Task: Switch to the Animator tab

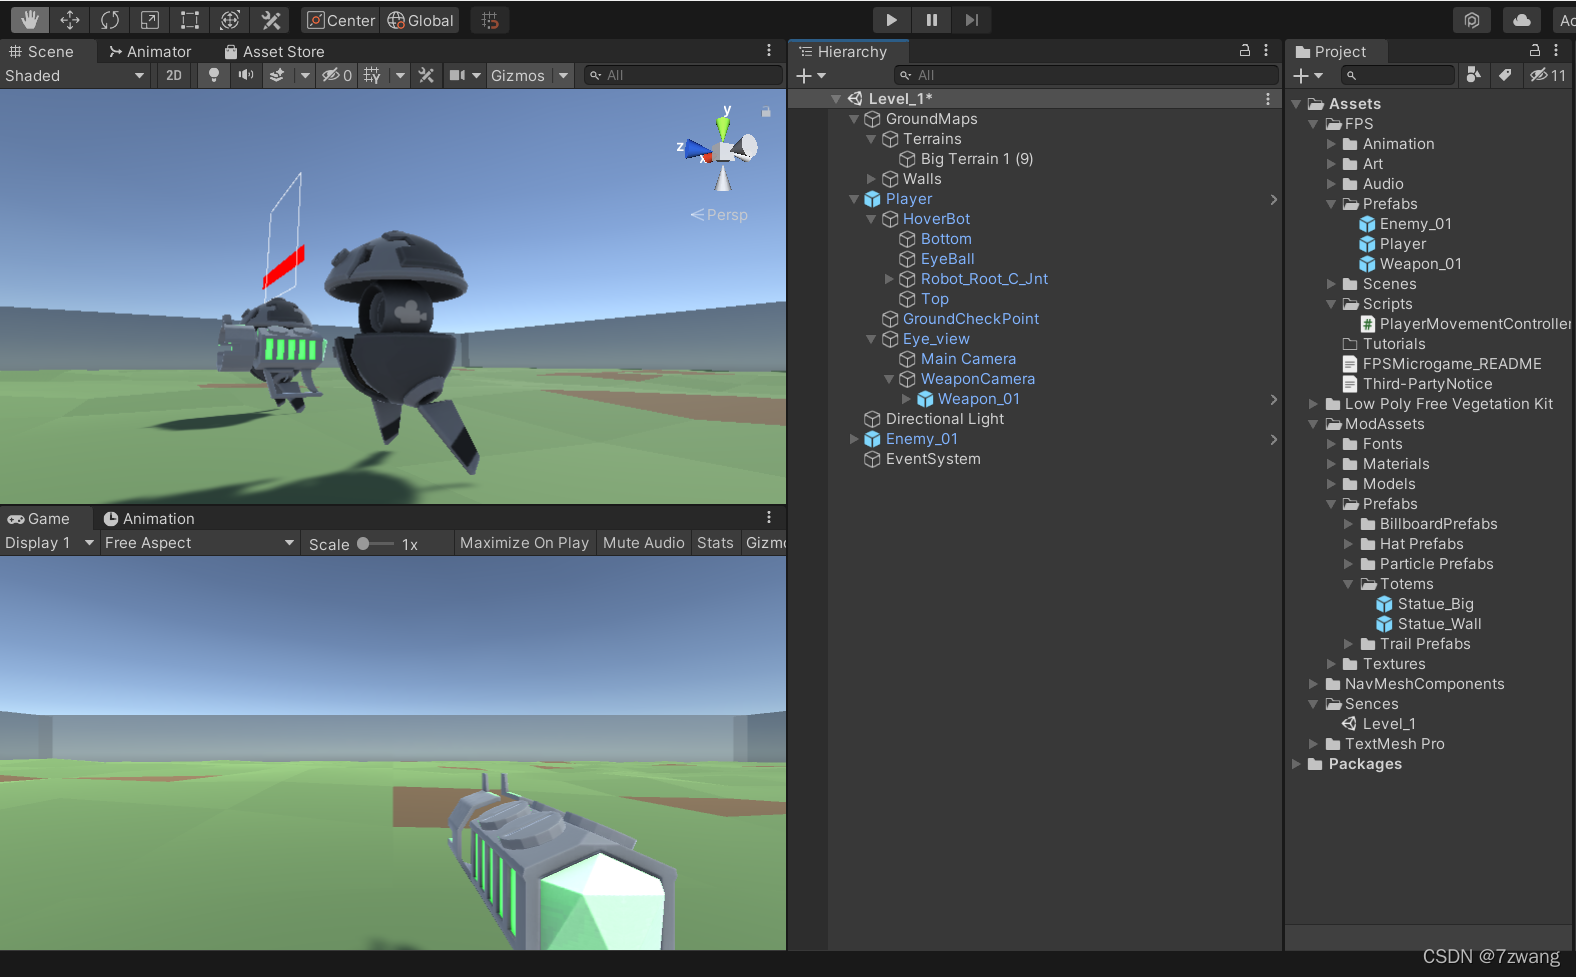Action: [x=150, y=51]
